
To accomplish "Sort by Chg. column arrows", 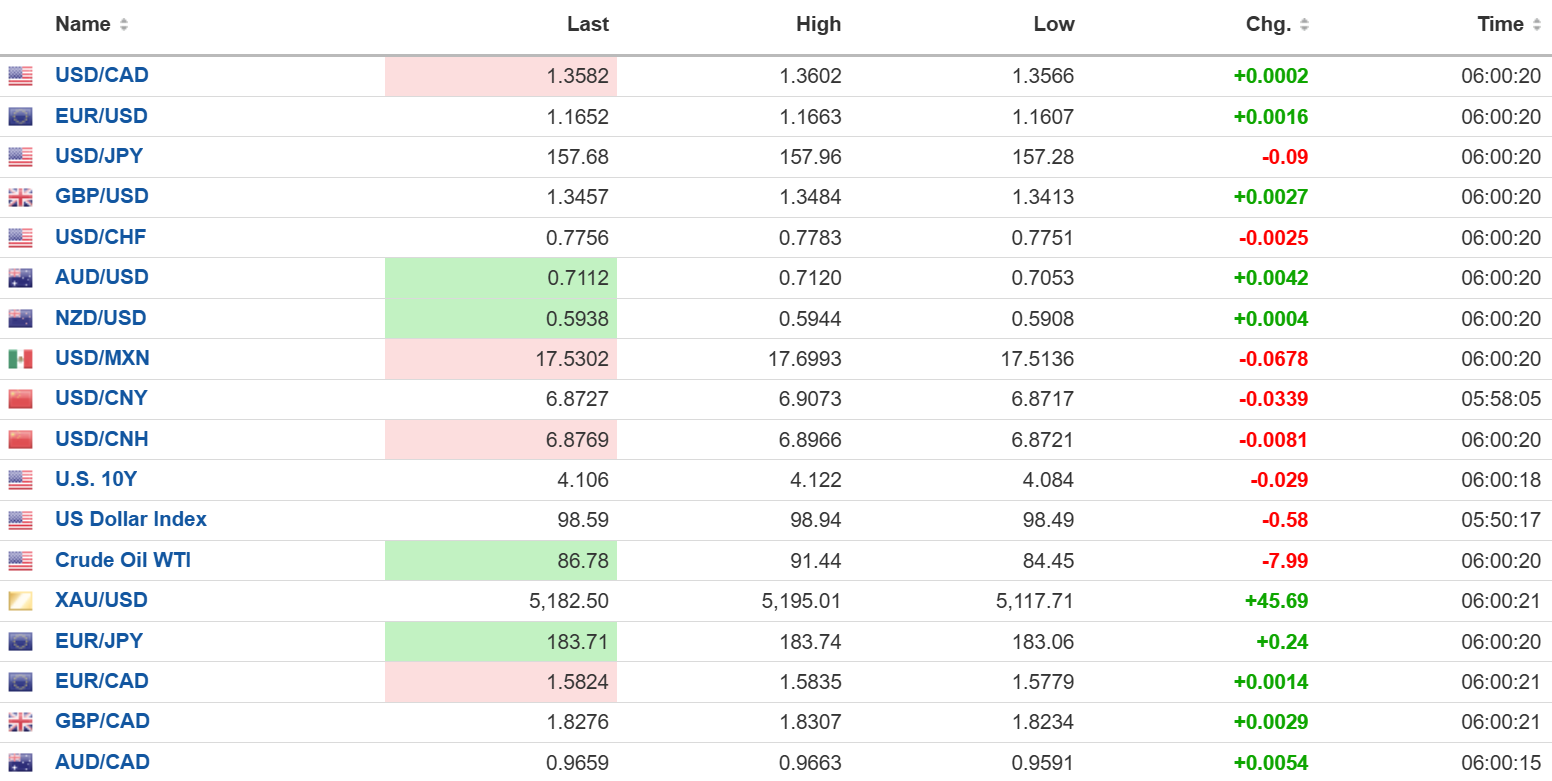I will tap(1304, 25).
